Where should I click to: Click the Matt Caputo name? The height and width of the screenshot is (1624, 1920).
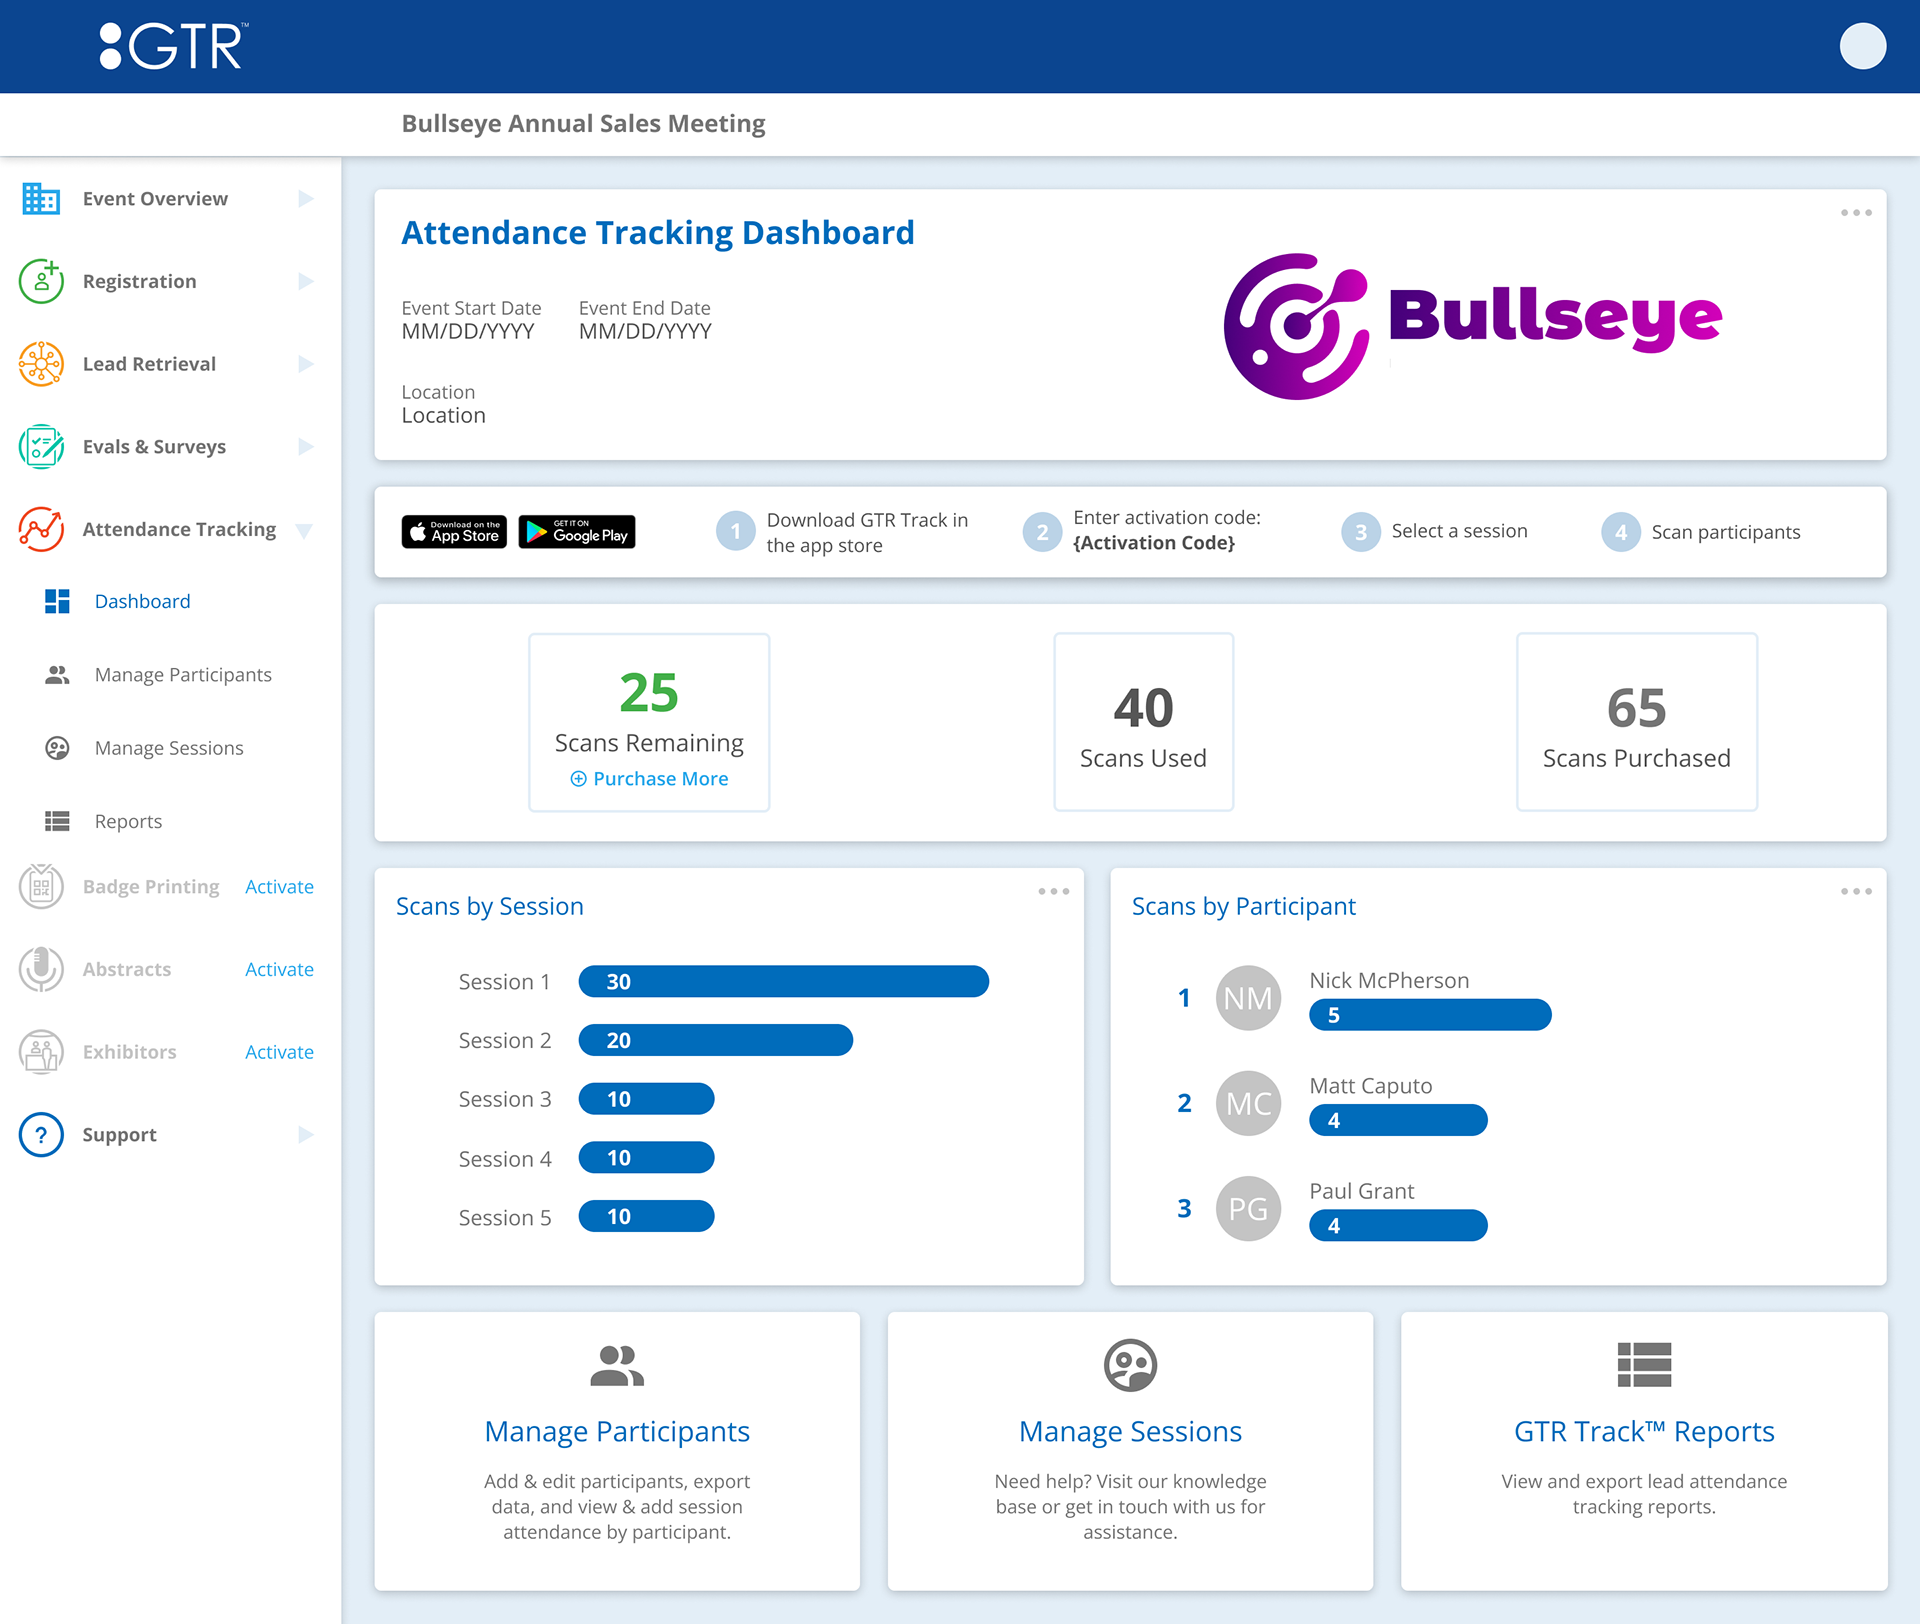pos(1370,1086)
